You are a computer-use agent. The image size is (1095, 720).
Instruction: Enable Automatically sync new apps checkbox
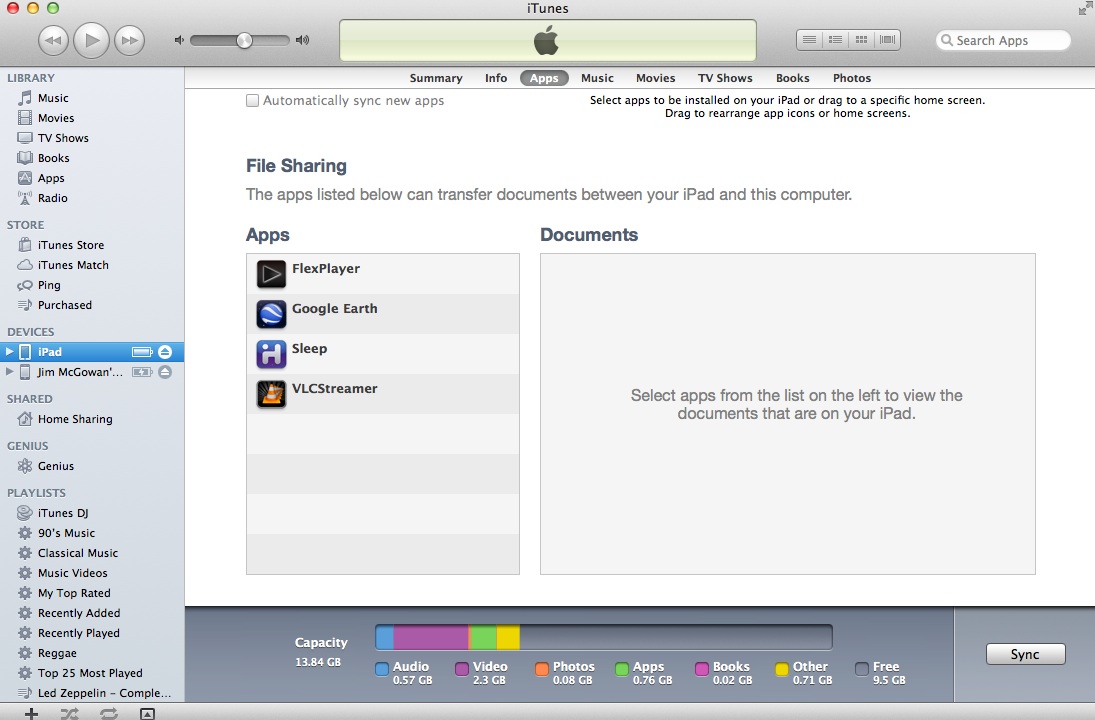click(x=252, y=101)
